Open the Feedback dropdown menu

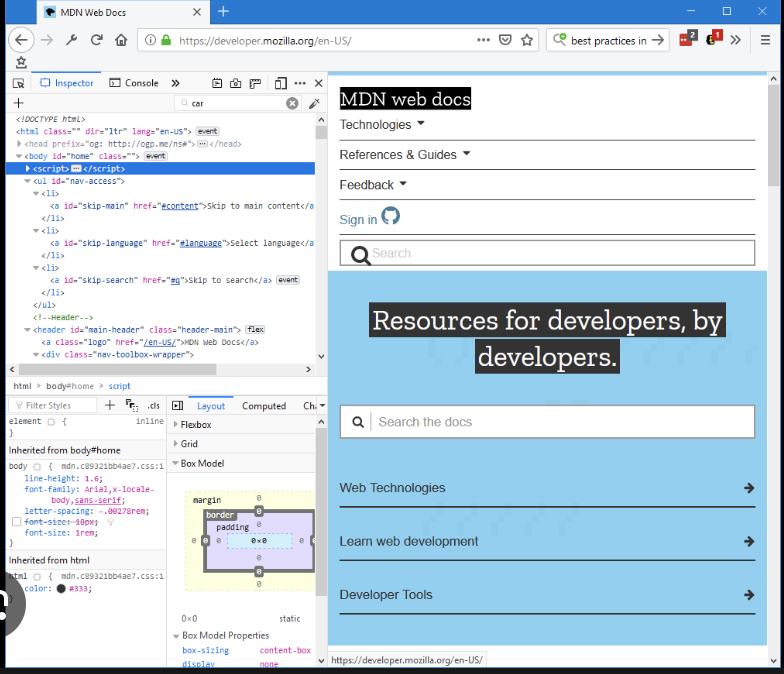(x=373, y=185)
